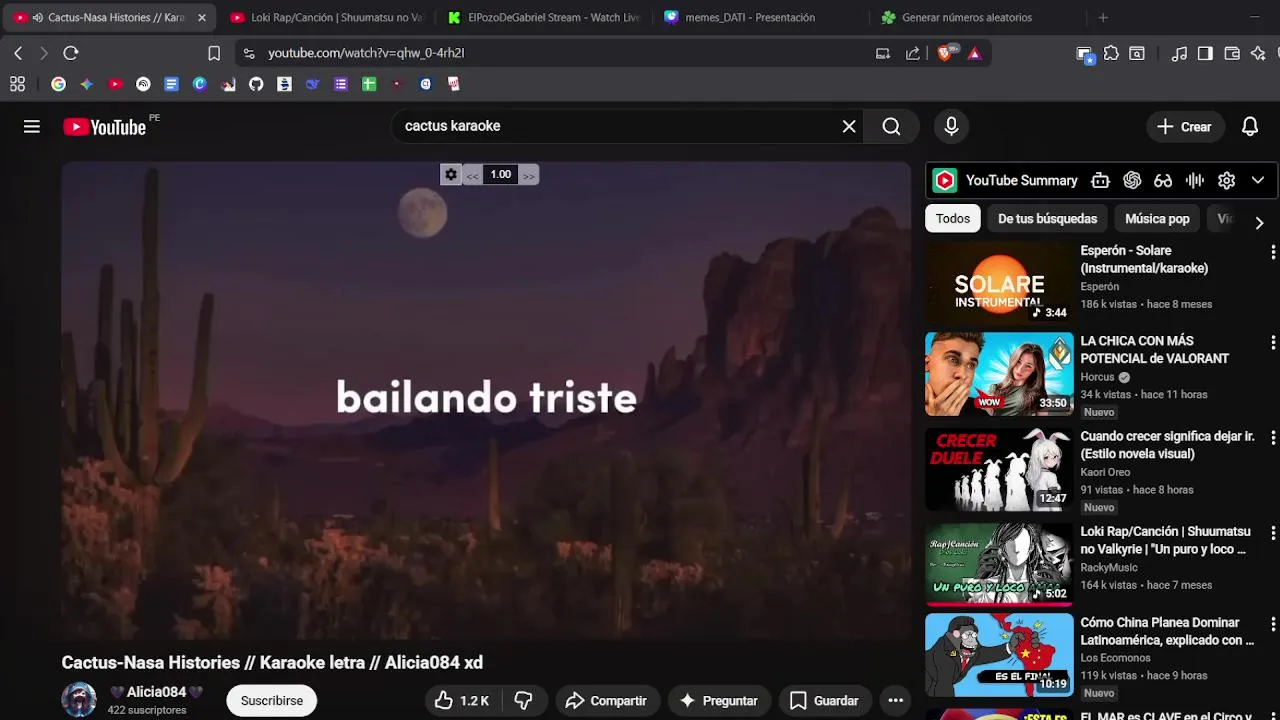
Task: Open options menu for Cómo China Planea Dominar
Action: (x=1272, y=624)
